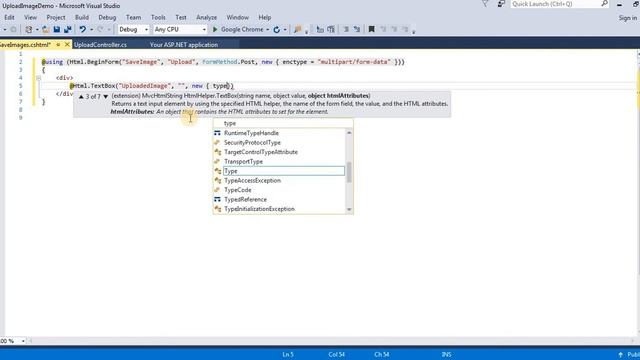Open the Analyze menu

tap(207, 18)
